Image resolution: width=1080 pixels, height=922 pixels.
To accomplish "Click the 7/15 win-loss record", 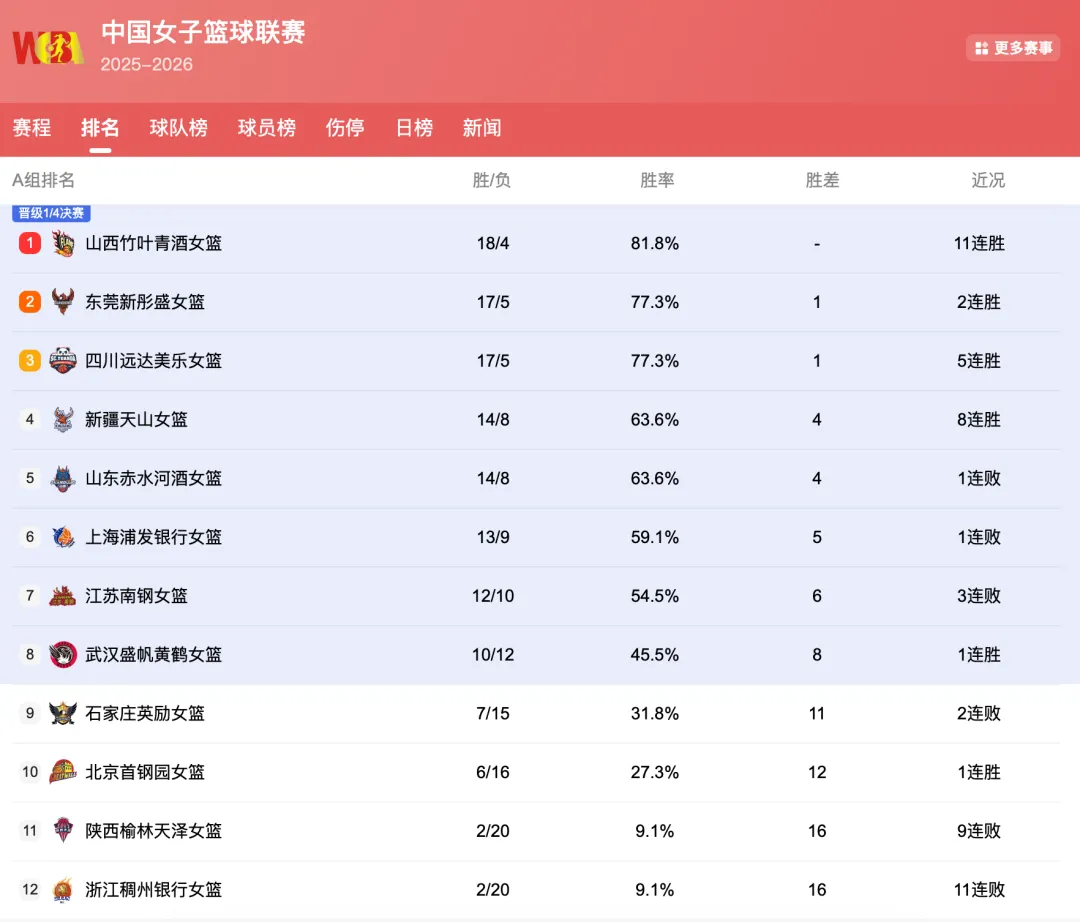I will [493, 713].
